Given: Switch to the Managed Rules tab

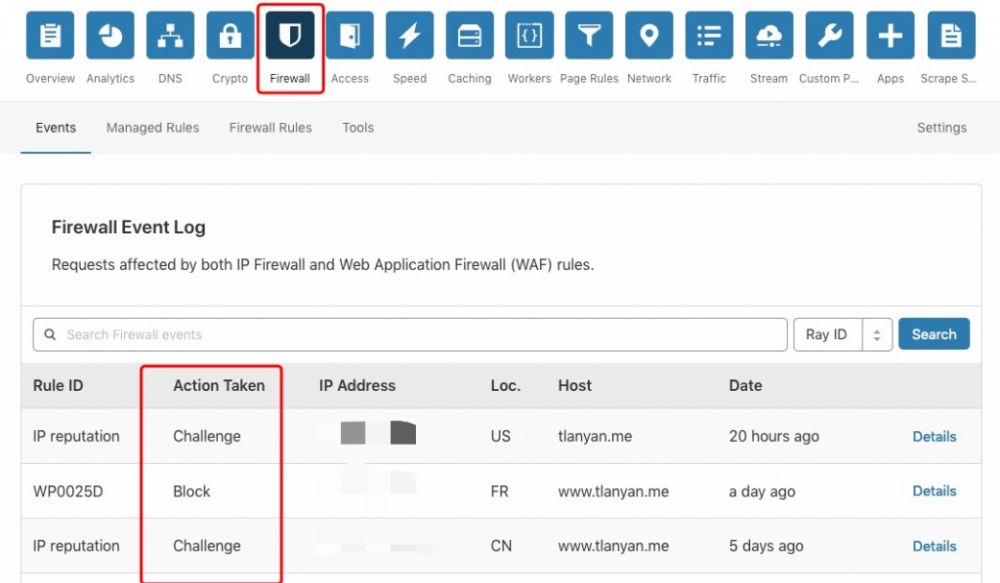Looking at the screenshot, I should (x=152, y=128).
